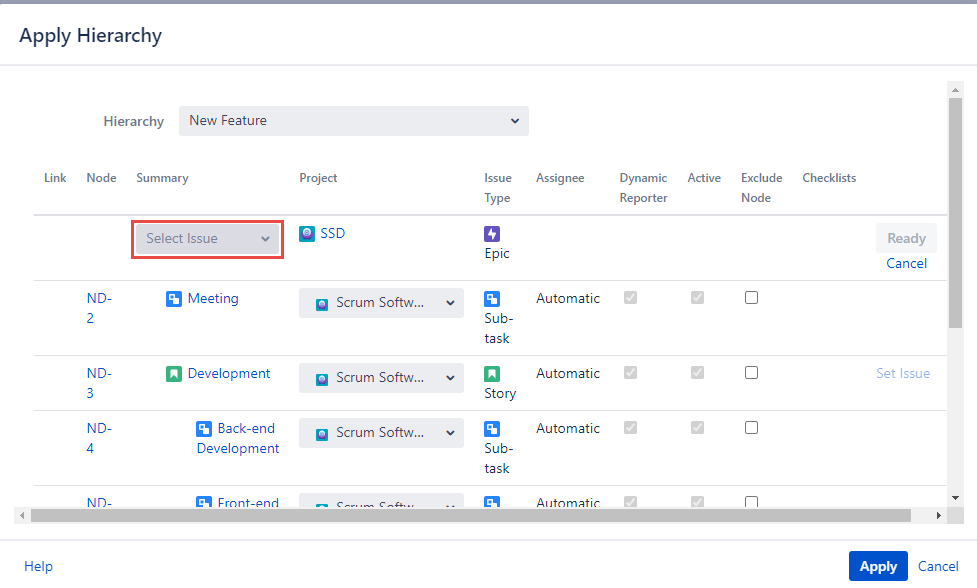This screenshot has height=588, width=977.
Task: Click the Meeting sub-task icon in Summary
Action: point(174,299)
